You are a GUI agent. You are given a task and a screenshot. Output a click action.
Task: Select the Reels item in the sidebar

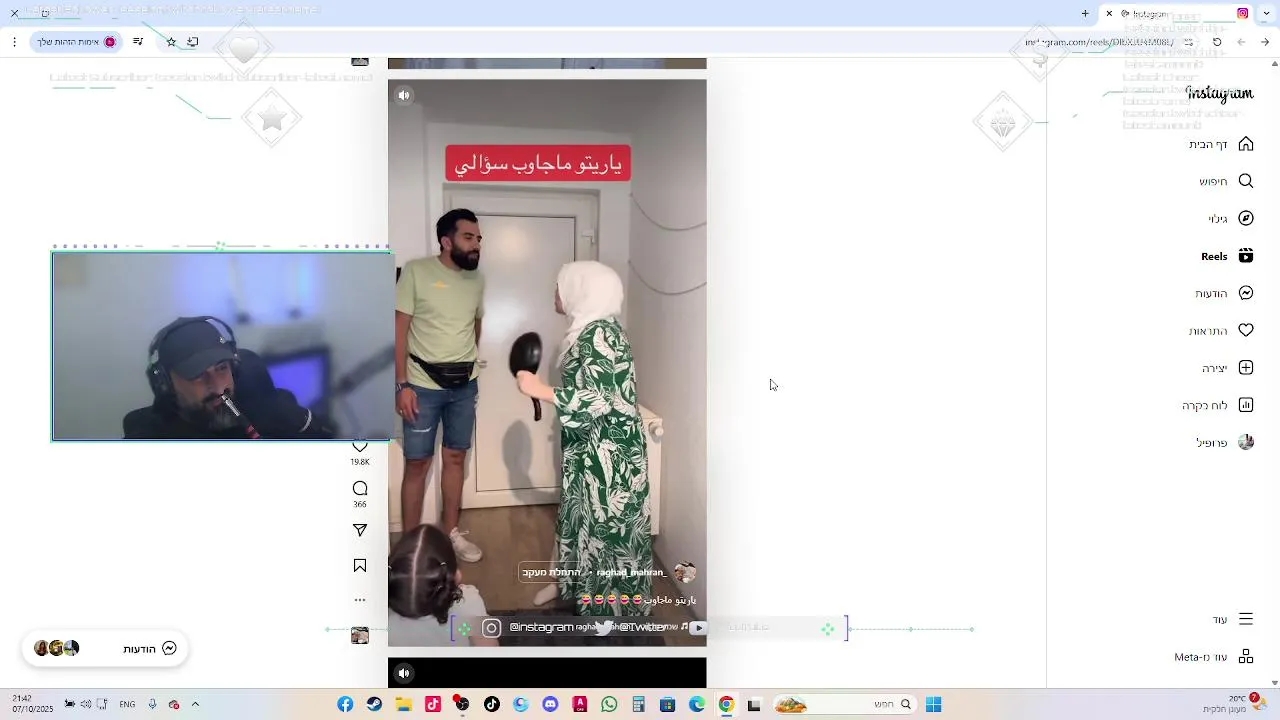coord(1227,256)
